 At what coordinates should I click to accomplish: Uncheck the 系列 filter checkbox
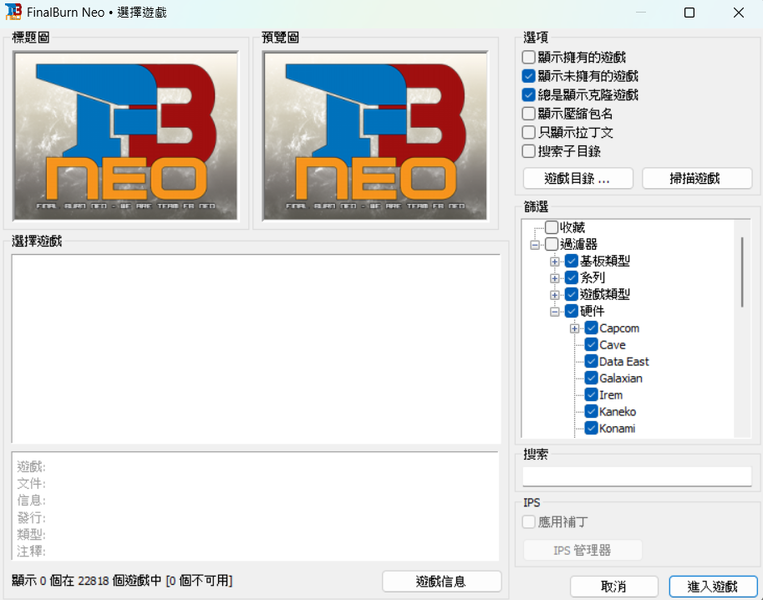[571, 278]
